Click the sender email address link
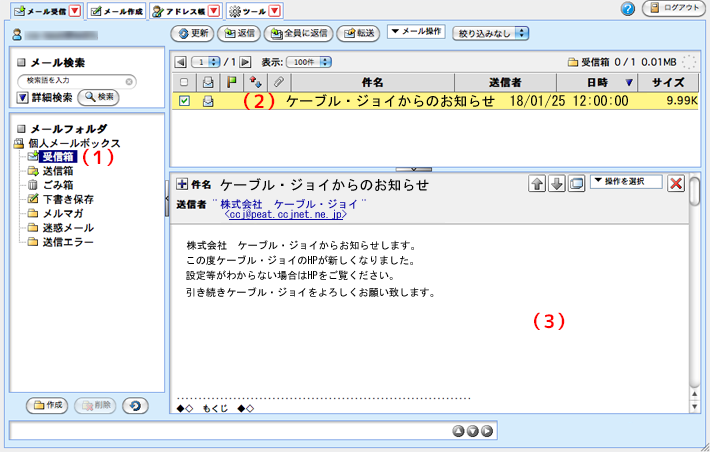Viewport: 710px width, 452px height. pyautogui.click(x=285, y=214)
